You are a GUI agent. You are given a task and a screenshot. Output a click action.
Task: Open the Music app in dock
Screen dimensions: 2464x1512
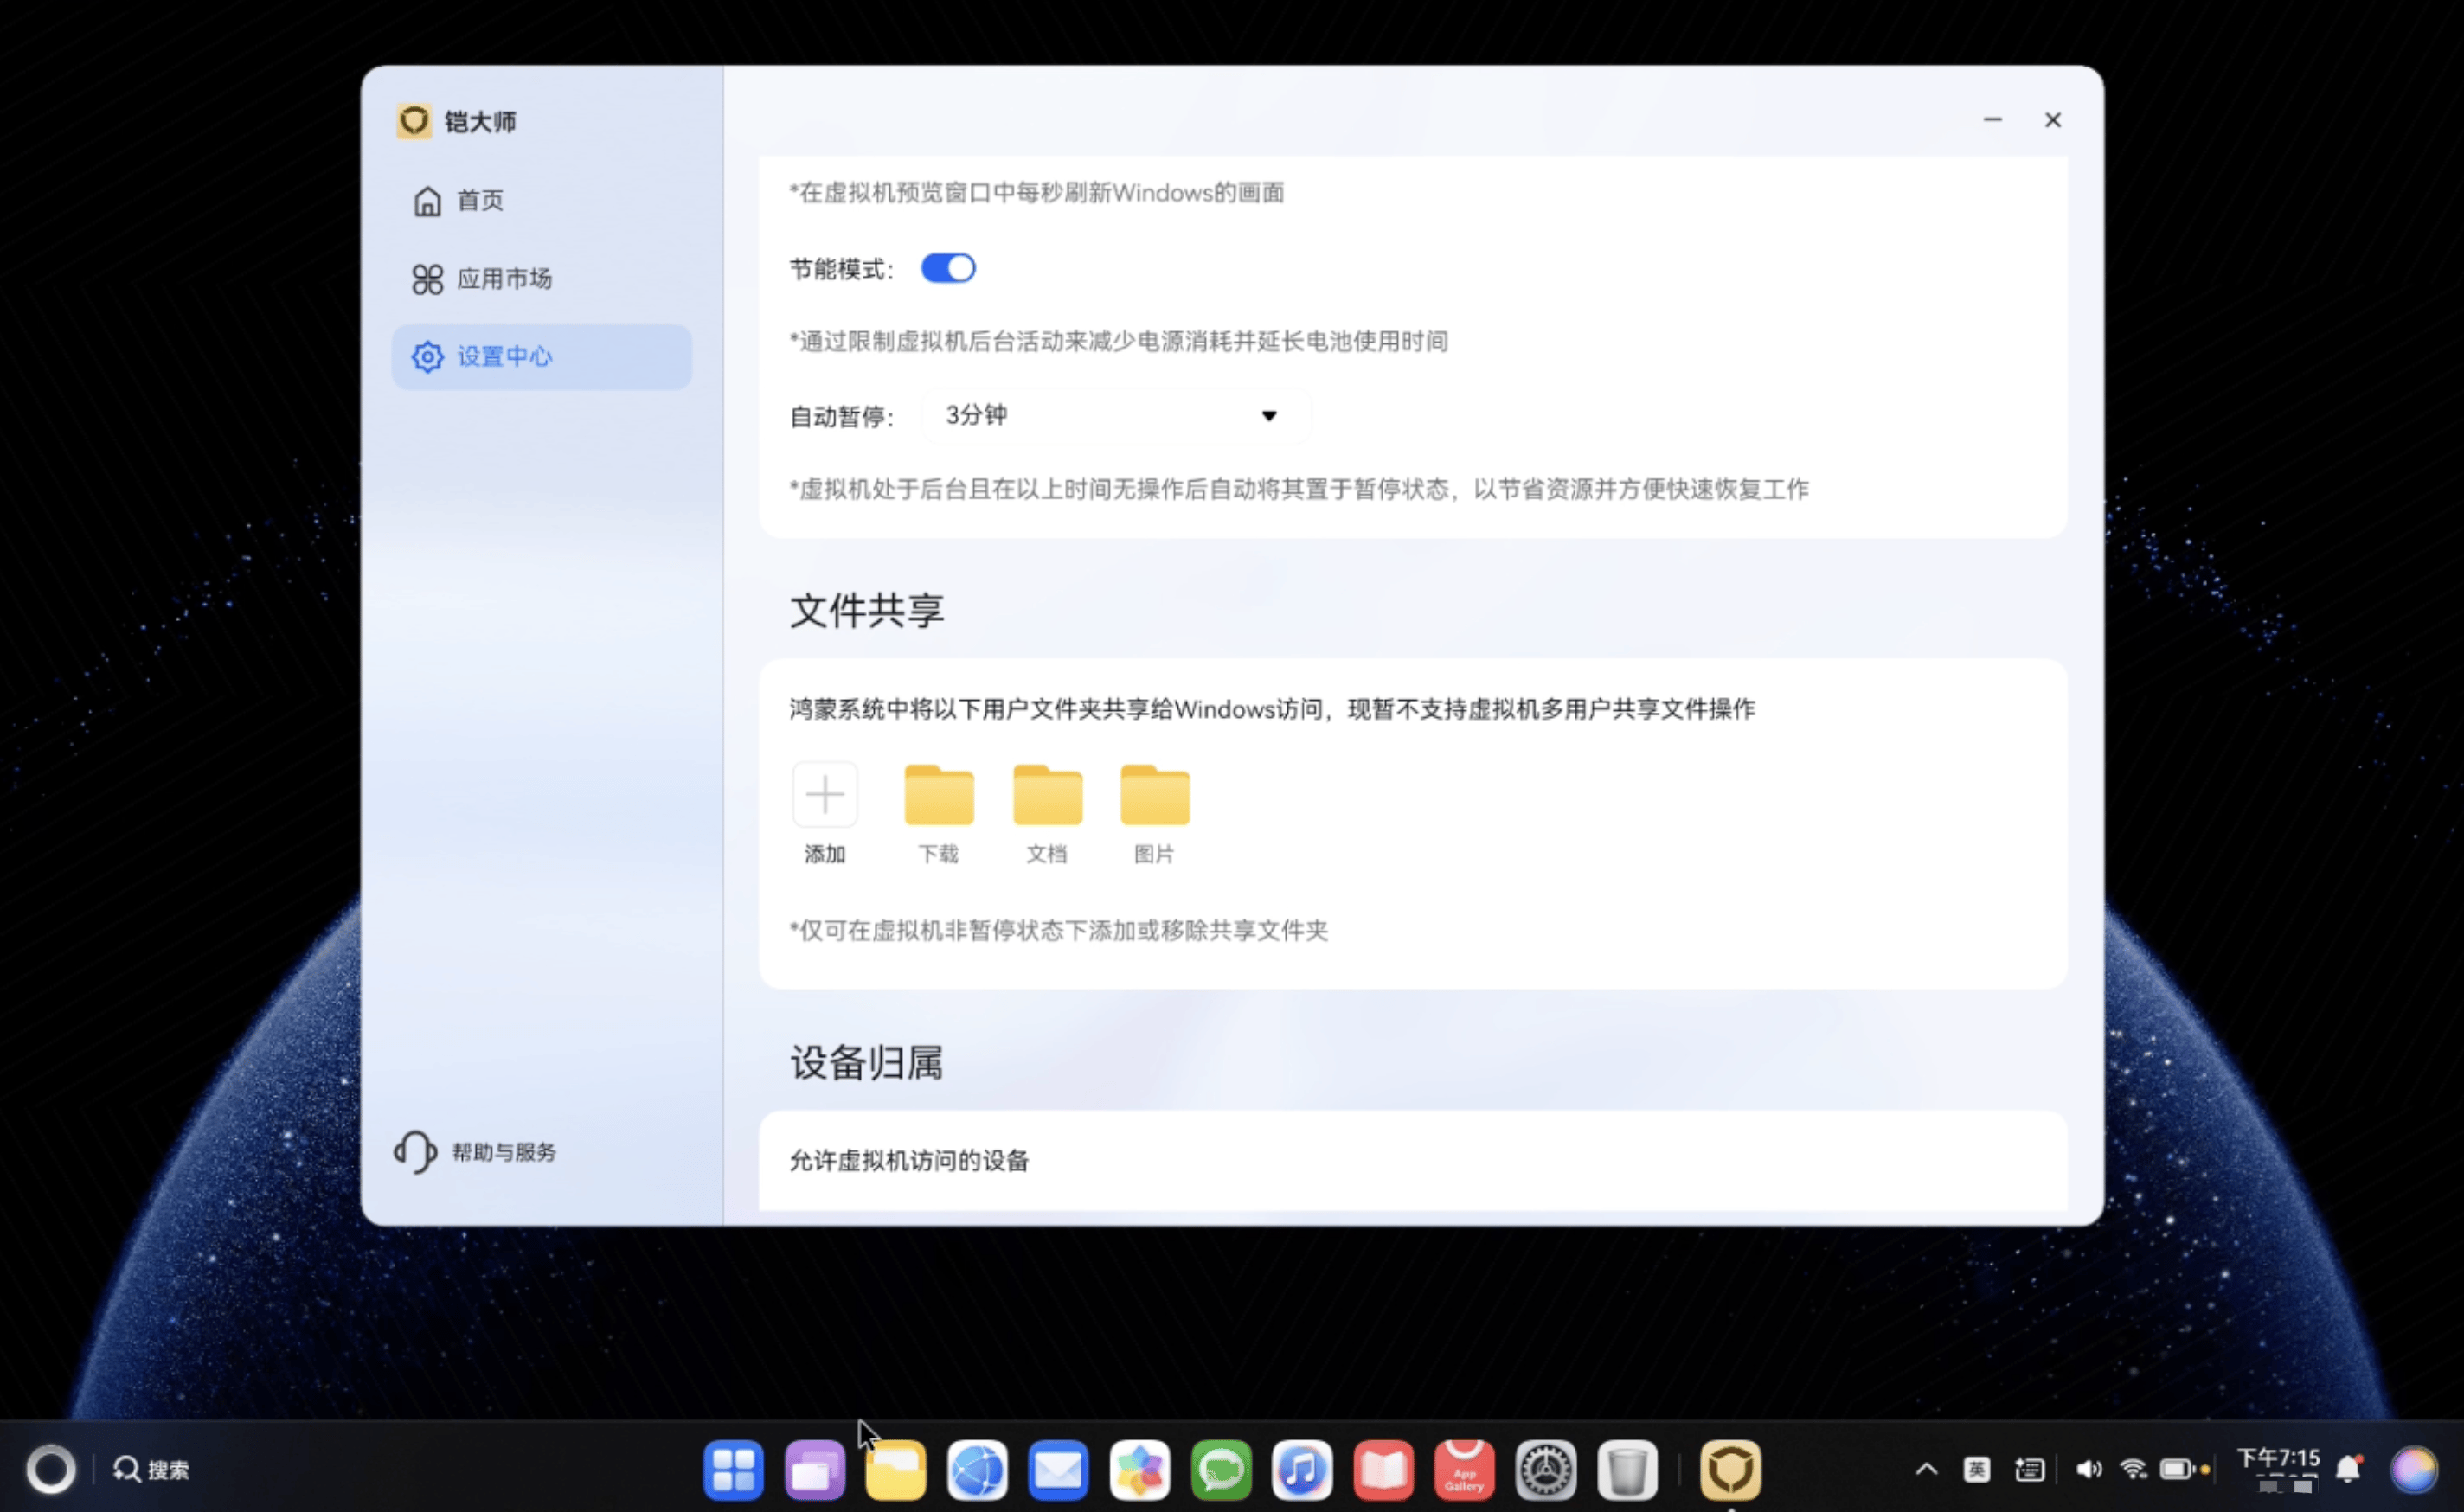click(1301, 1469)
